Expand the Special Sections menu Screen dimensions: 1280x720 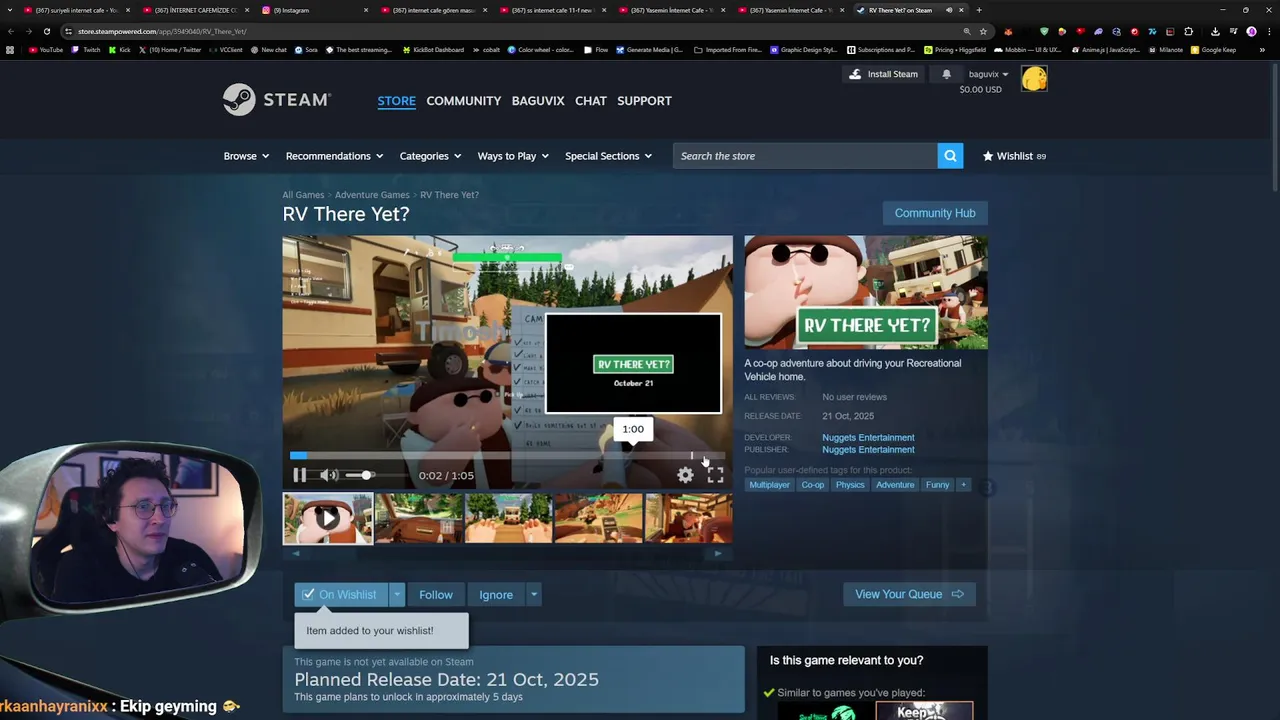pos(608,156)
